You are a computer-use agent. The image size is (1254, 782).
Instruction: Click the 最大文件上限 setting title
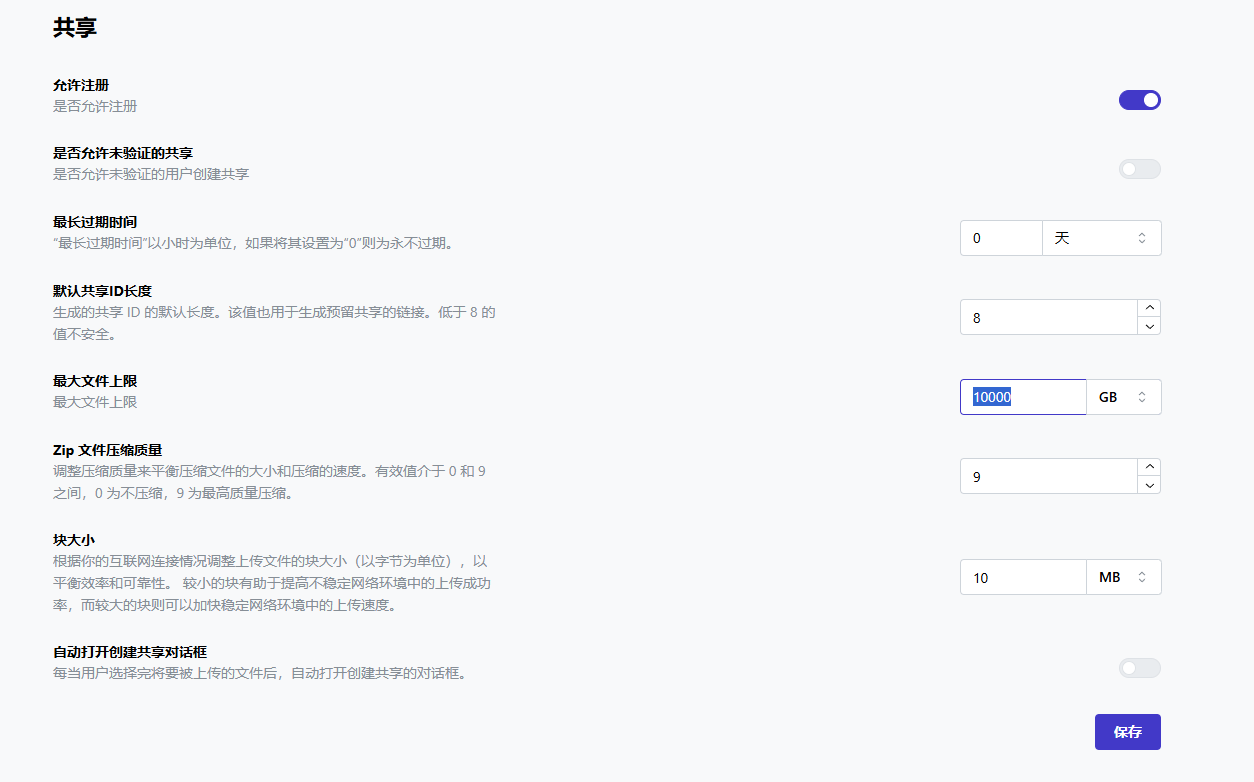coord(95,381)
